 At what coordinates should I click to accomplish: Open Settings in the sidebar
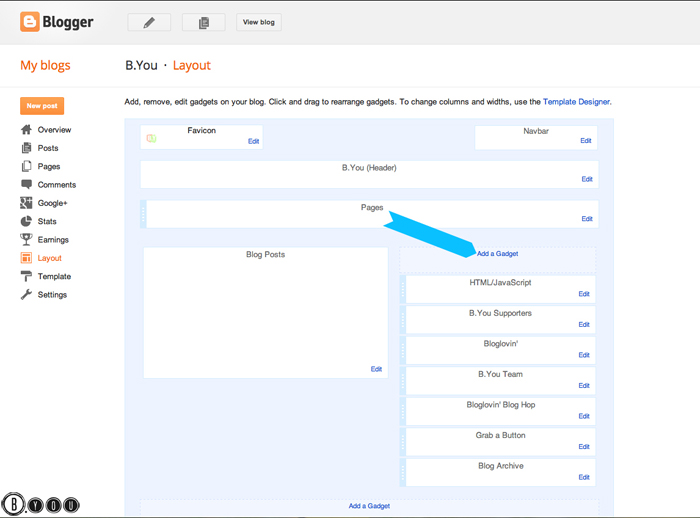point(52,295)
